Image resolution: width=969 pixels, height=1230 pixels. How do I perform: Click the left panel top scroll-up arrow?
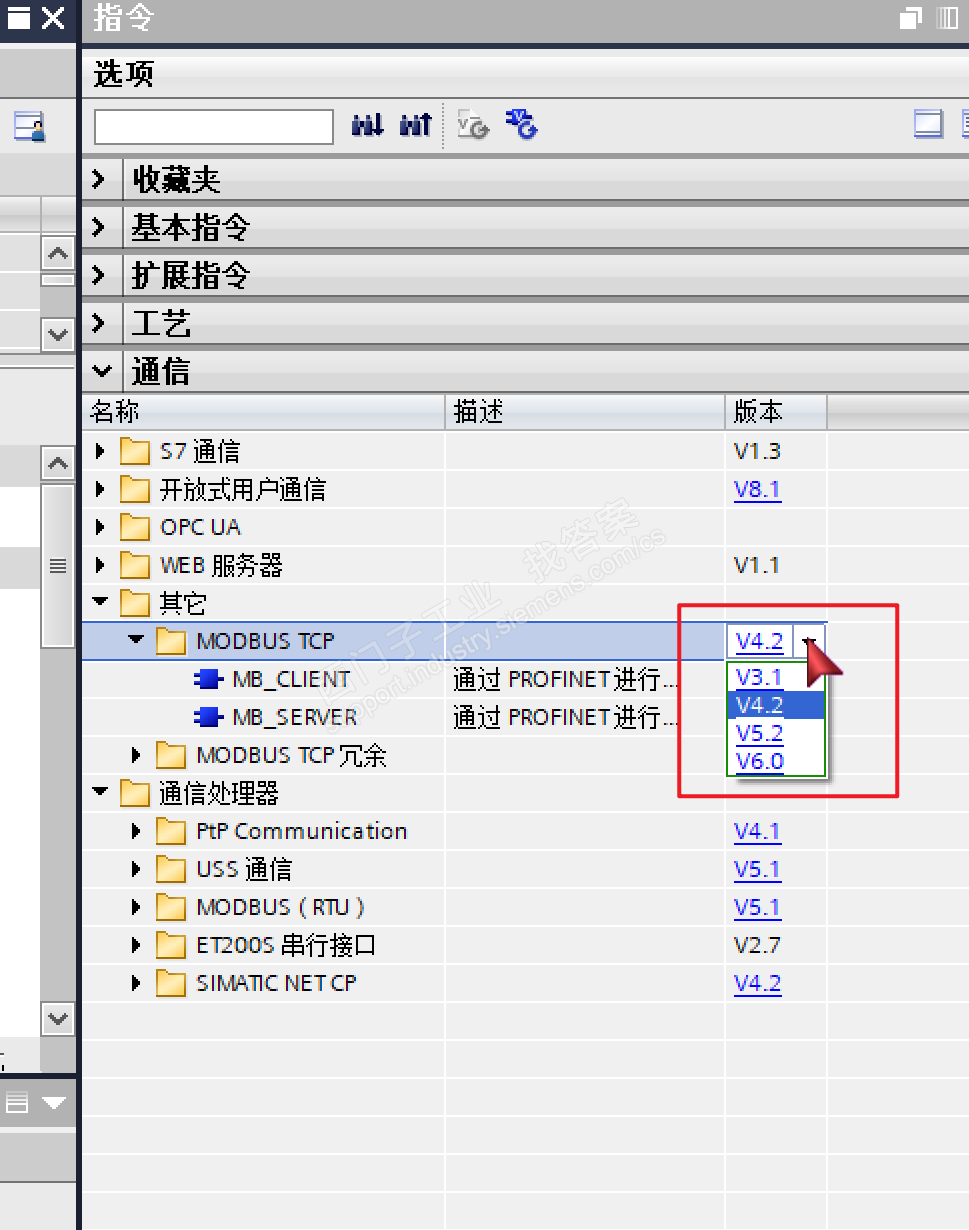click(58, 253)
